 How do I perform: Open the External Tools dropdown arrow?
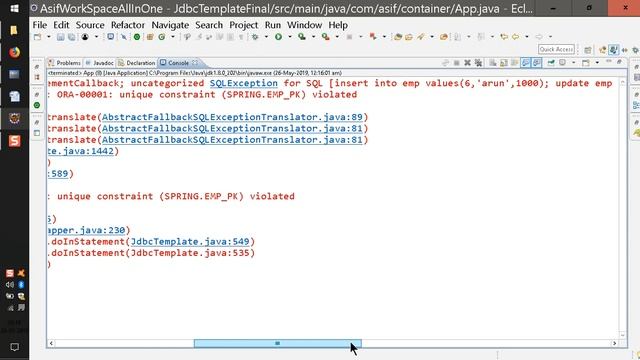(x=337, y=37)
